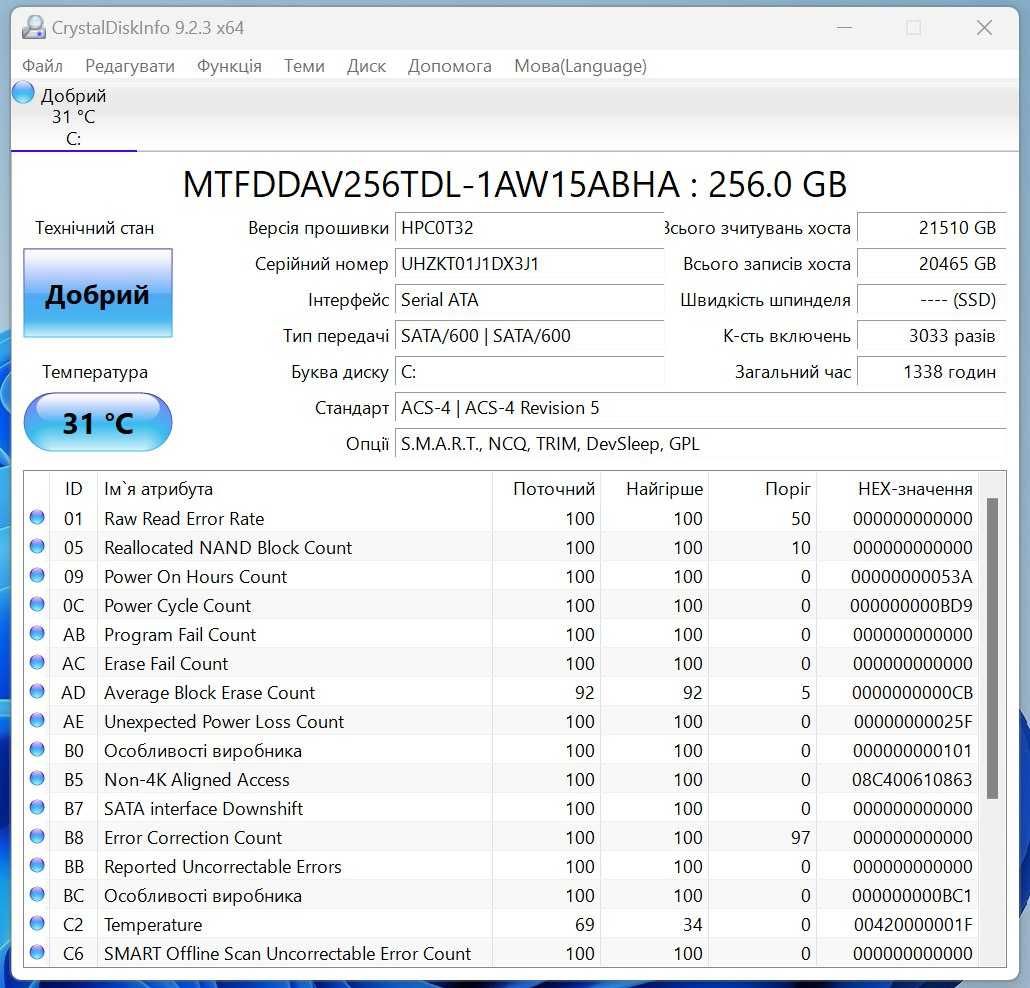Click status orb for Raw Read Error Rate
Viewport: 1030px width, 988px height.
click(x=37, y=518)
